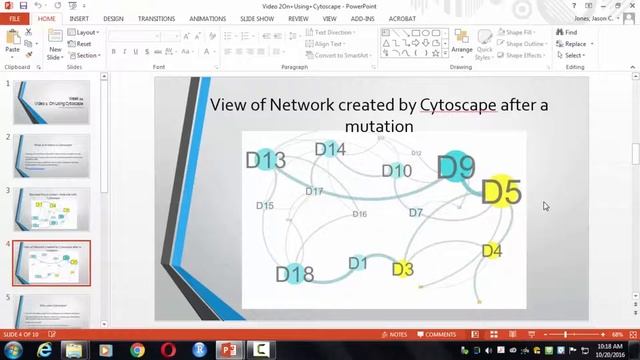This screenshot has width=640, height=360.
Task: Click the Paste icon in Clipboard group
Action: tap(13, 38)
